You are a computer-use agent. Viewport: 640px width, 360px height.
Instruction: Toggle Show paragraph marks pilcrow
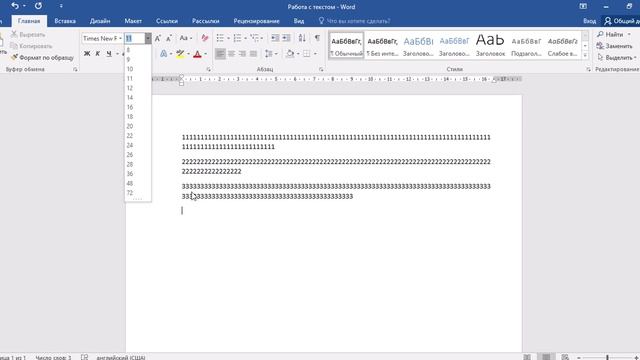click(x=317, y=38)
